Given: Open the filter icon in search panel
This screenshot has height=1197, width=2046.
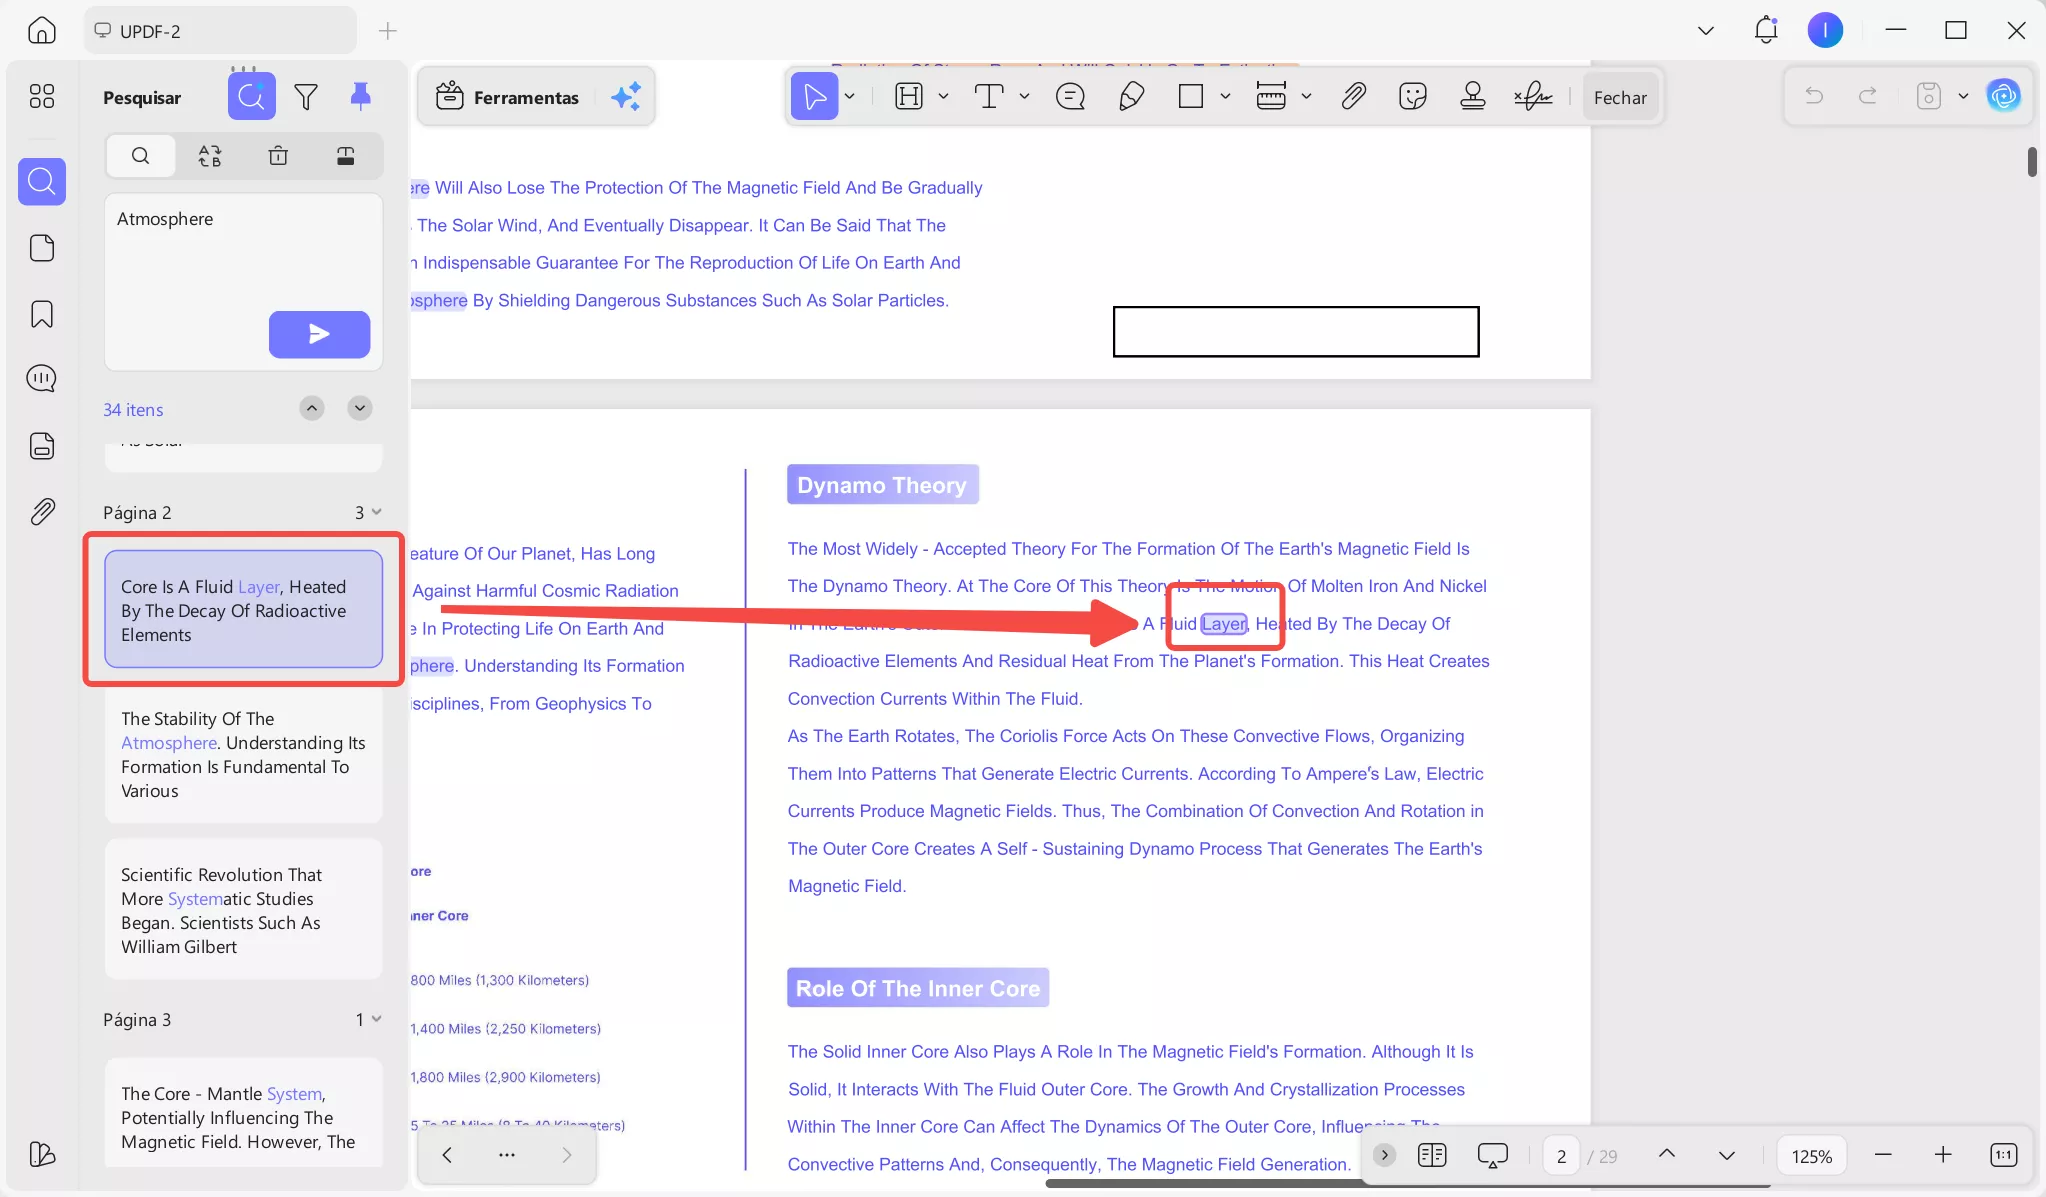Looking at the screenshot, I should [306, 97].
